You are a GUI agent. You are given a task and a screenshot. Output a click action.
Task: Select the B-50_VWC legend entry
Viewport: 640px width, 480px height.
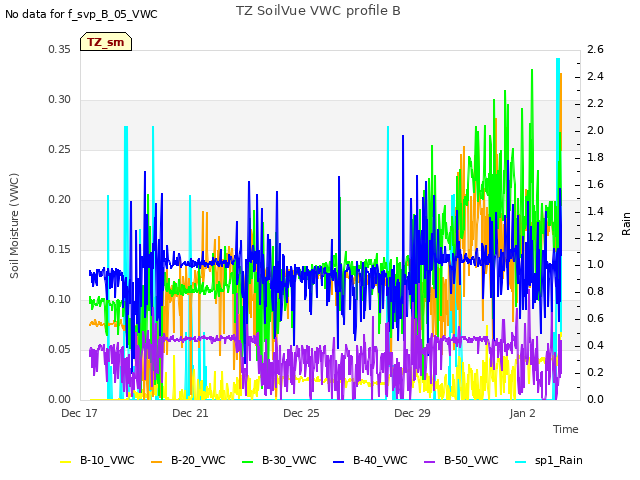(461, 460)
